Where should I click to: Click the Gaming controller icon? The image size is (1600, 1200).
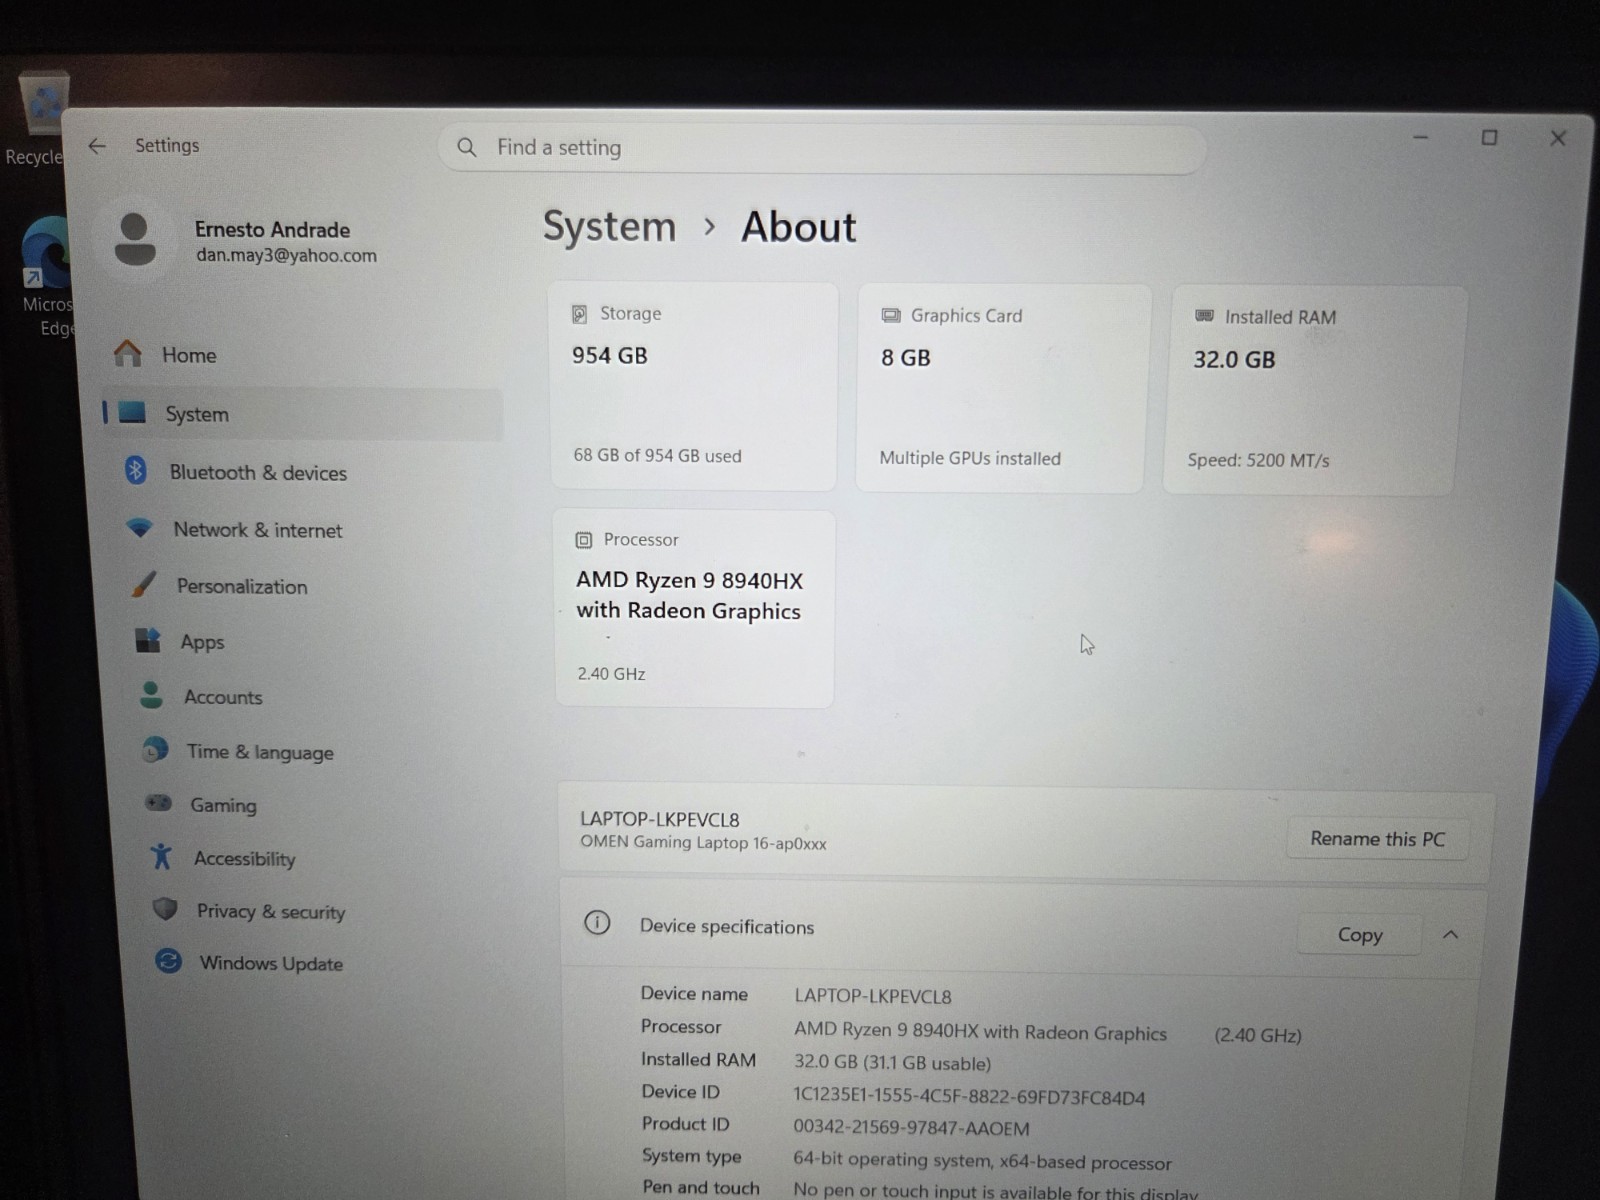158,802
